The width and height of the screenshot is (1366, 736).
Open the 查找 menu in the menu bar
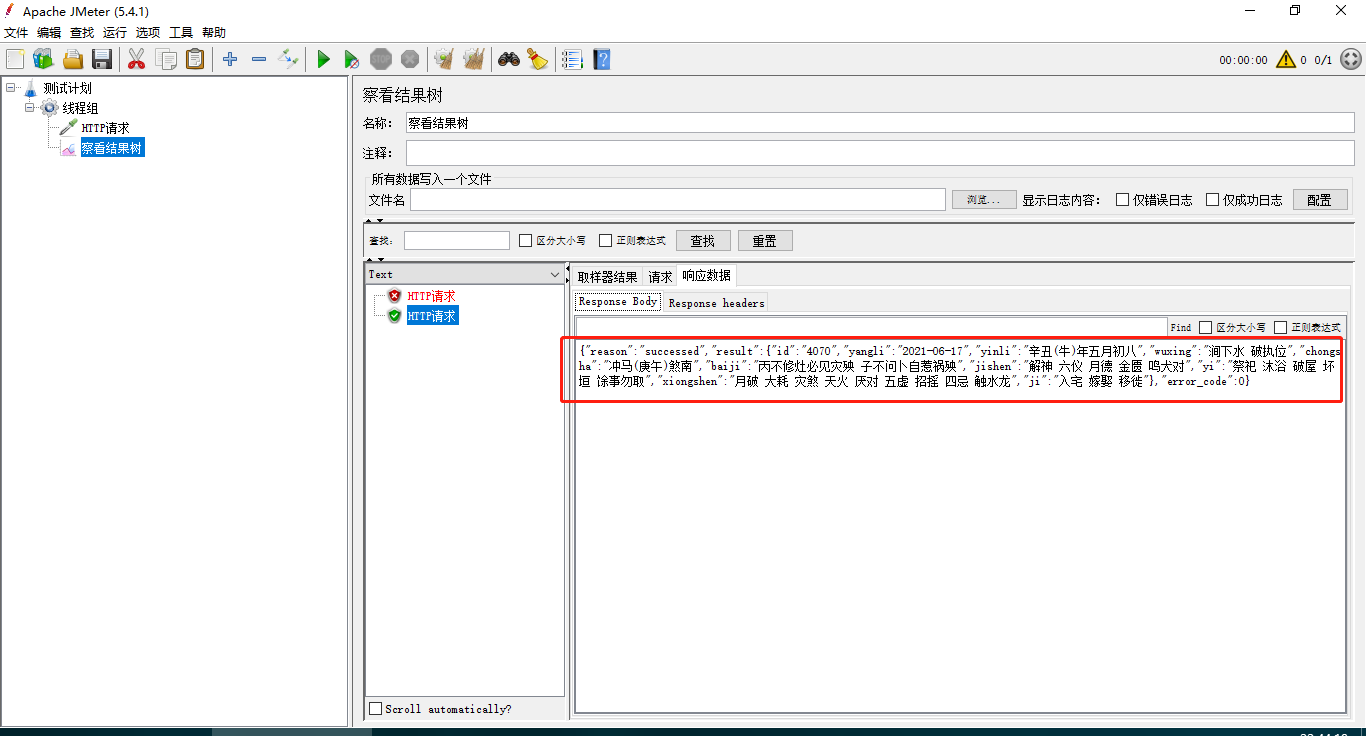pos(82,33)
